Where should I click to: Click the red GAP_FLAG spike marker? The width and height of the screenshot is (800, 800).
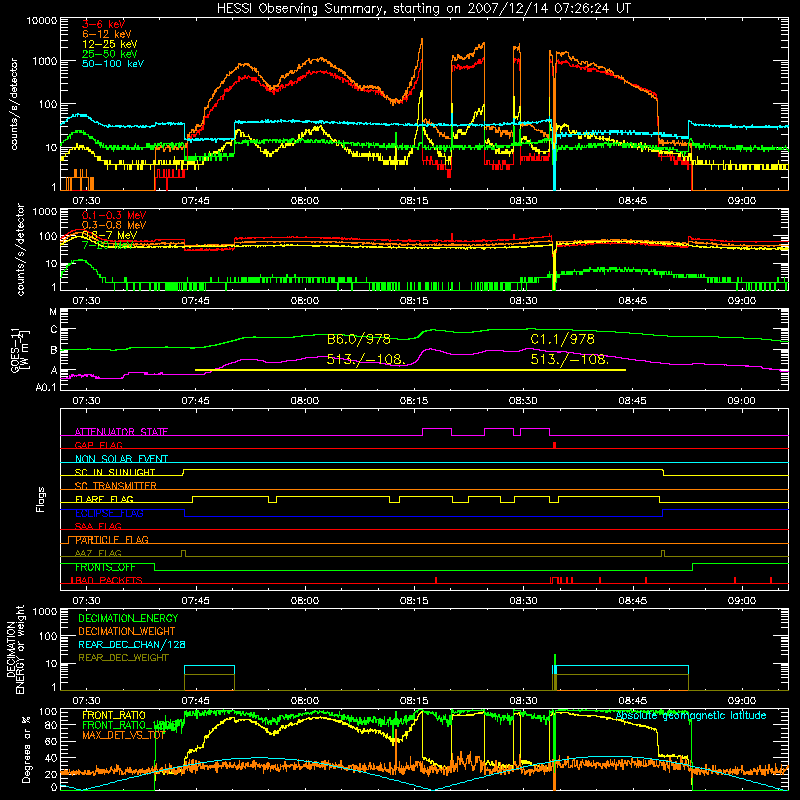(x=554, y=445)
